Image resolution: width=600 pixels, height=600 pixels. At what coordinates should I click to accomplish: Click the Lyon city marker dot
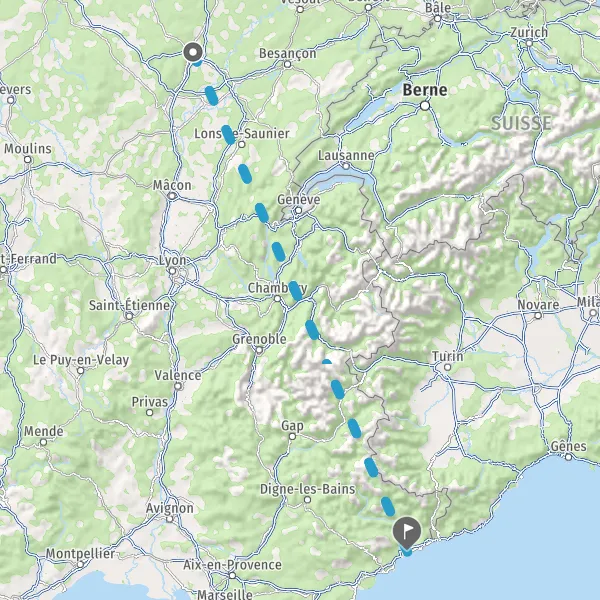pyautogui.click(x=173, y=271)
